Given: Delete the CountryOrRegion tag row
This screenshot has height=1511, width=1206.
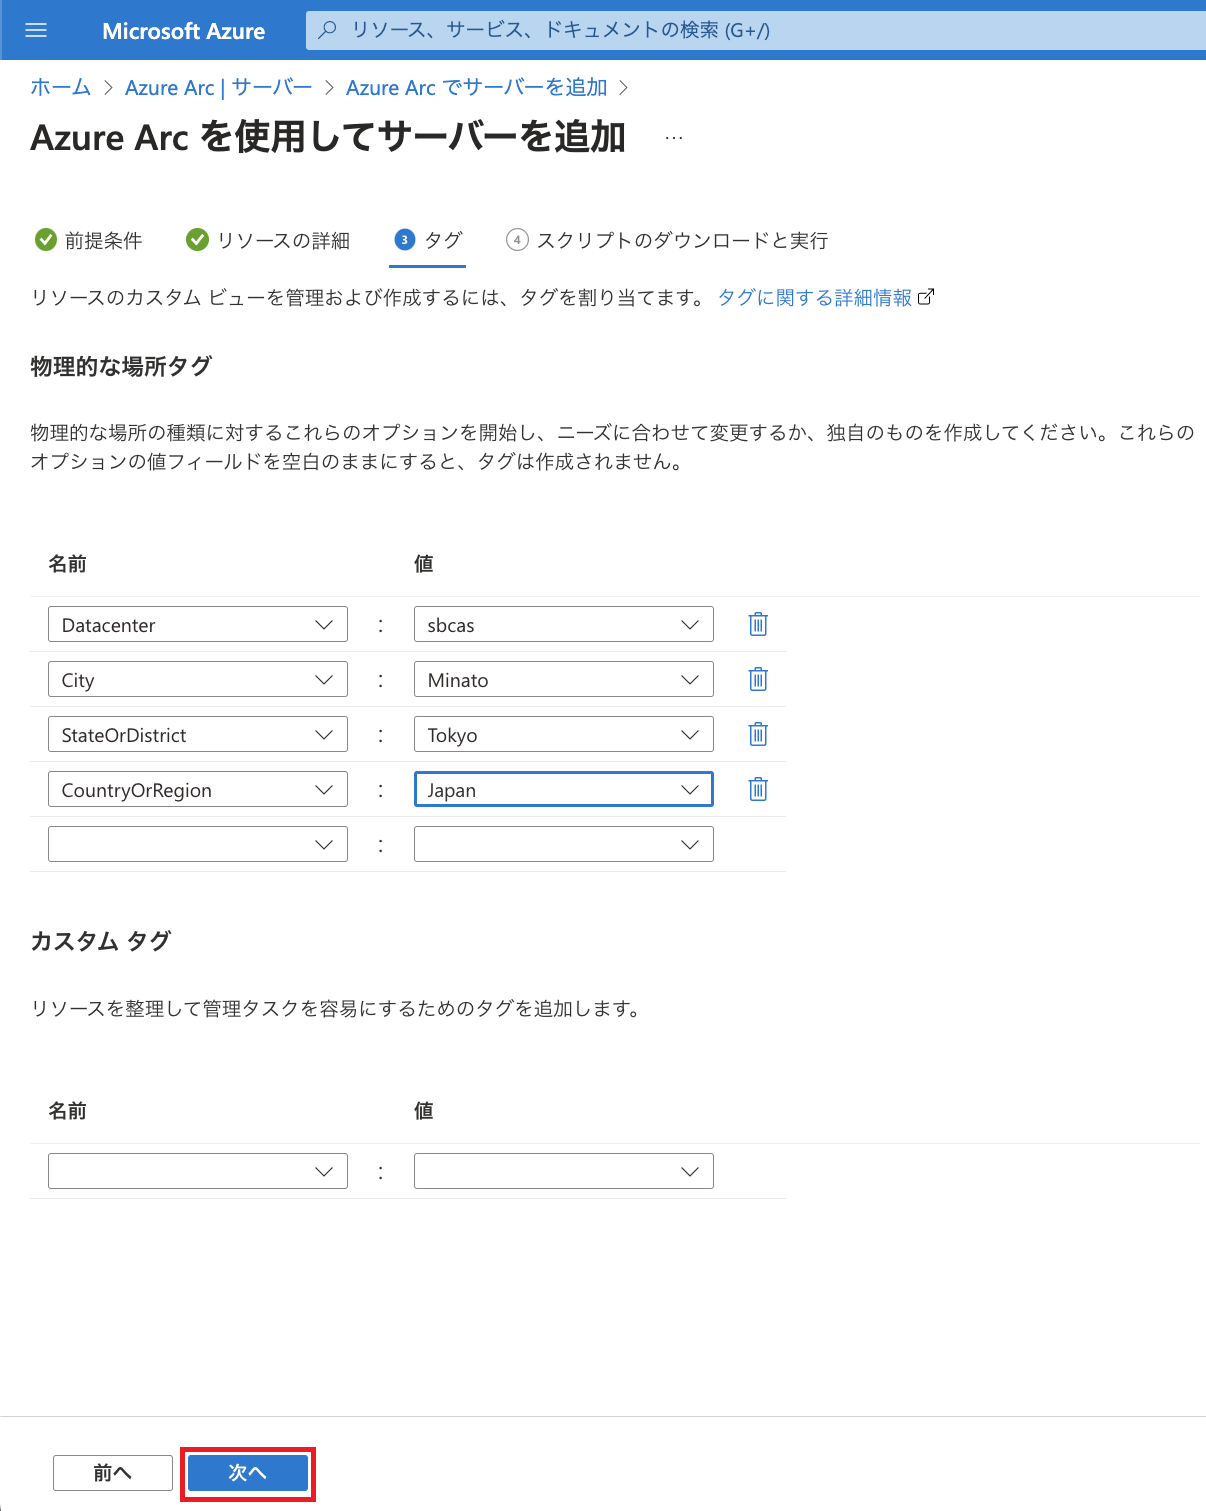Looking at the screenshot, I should (x=758, y=789).
